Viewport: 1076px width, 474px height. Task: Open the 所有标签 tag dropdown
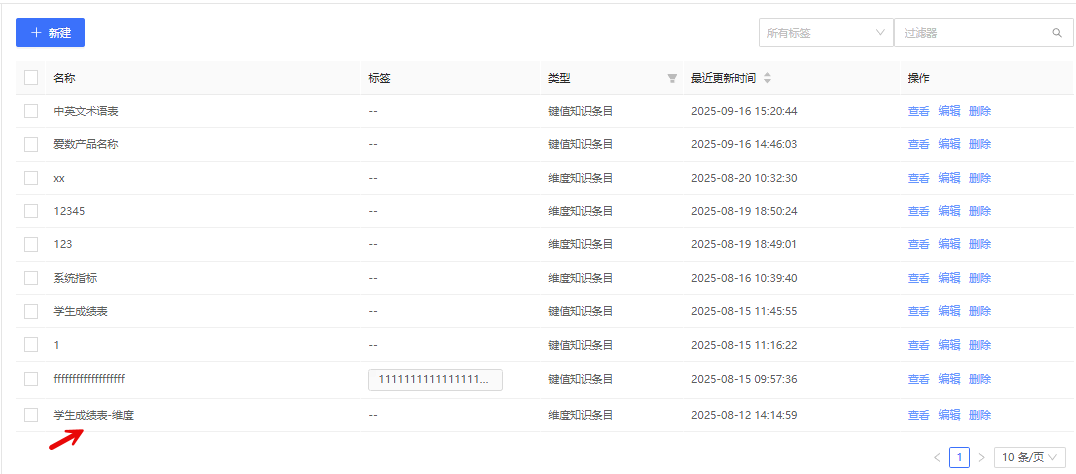[825, 33]
